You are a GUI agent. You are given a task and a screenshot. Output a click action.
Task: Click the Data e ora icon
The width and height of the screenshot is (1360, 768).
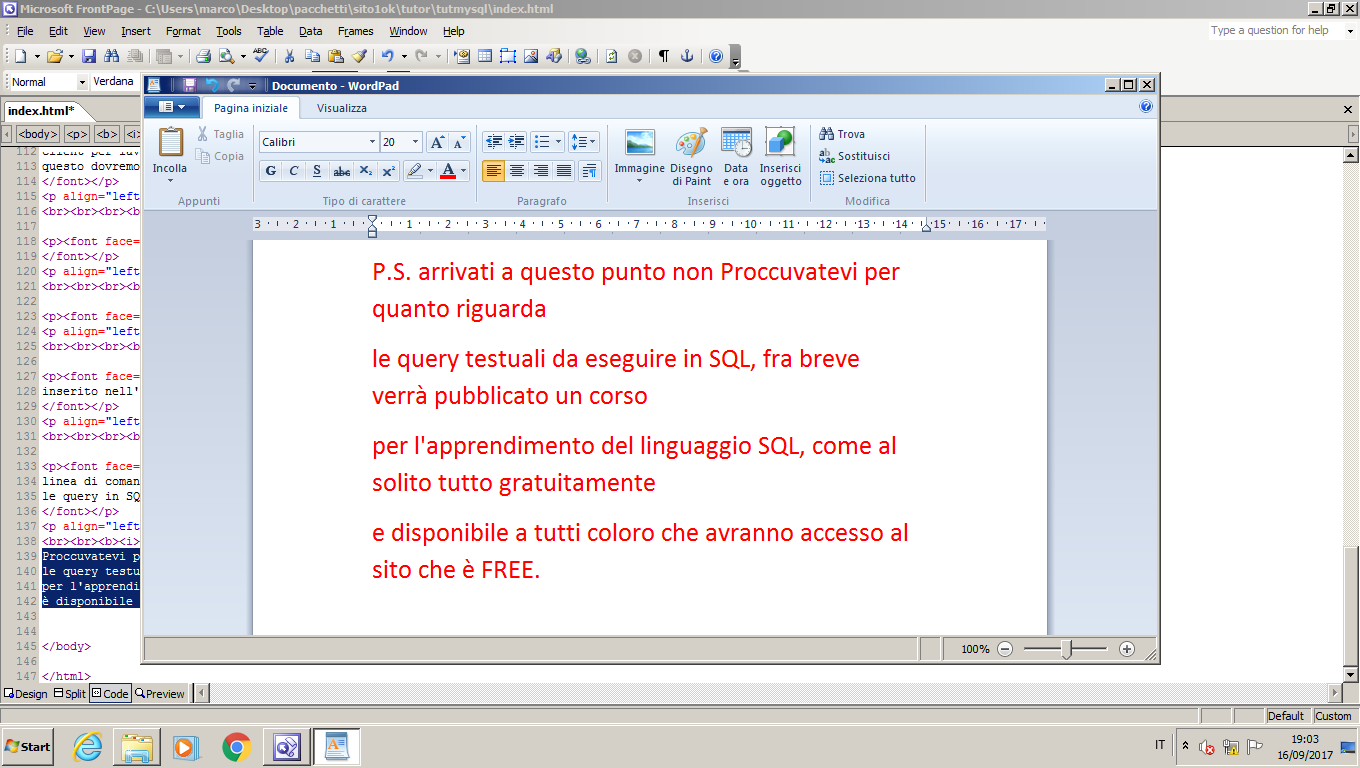736,157
